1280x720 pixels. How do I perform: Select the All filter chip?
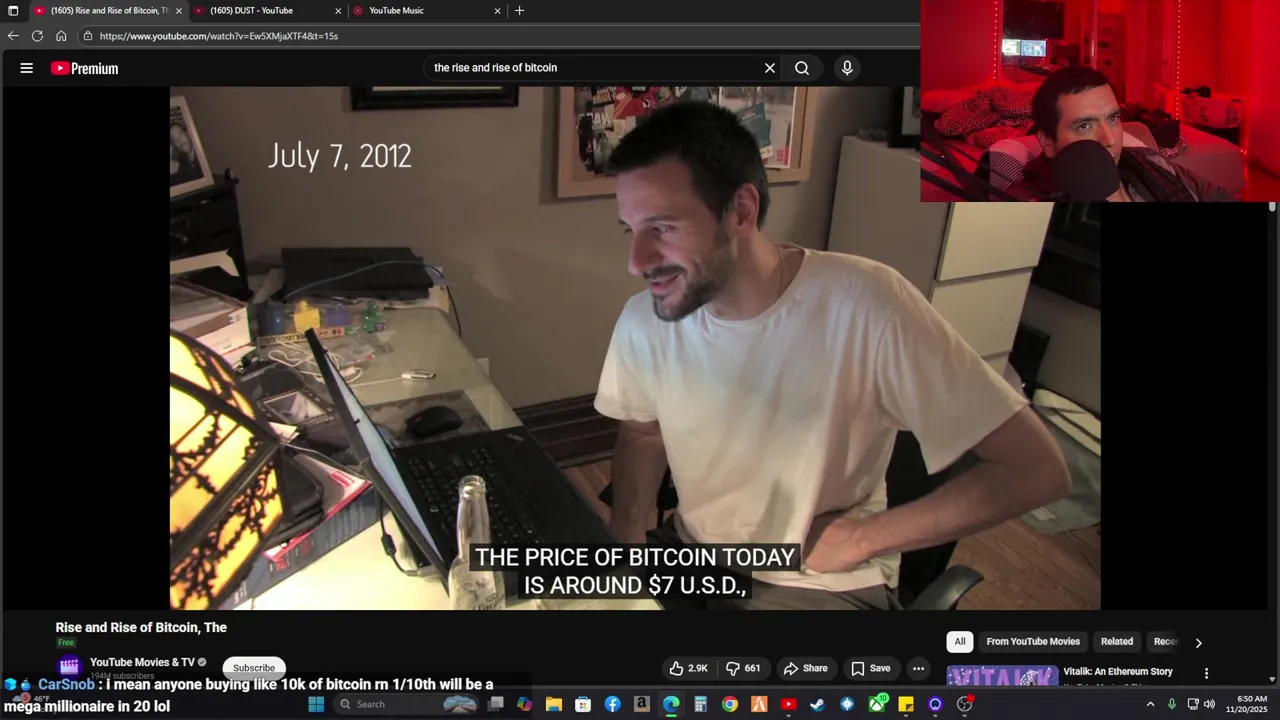[x=960, y=642]
